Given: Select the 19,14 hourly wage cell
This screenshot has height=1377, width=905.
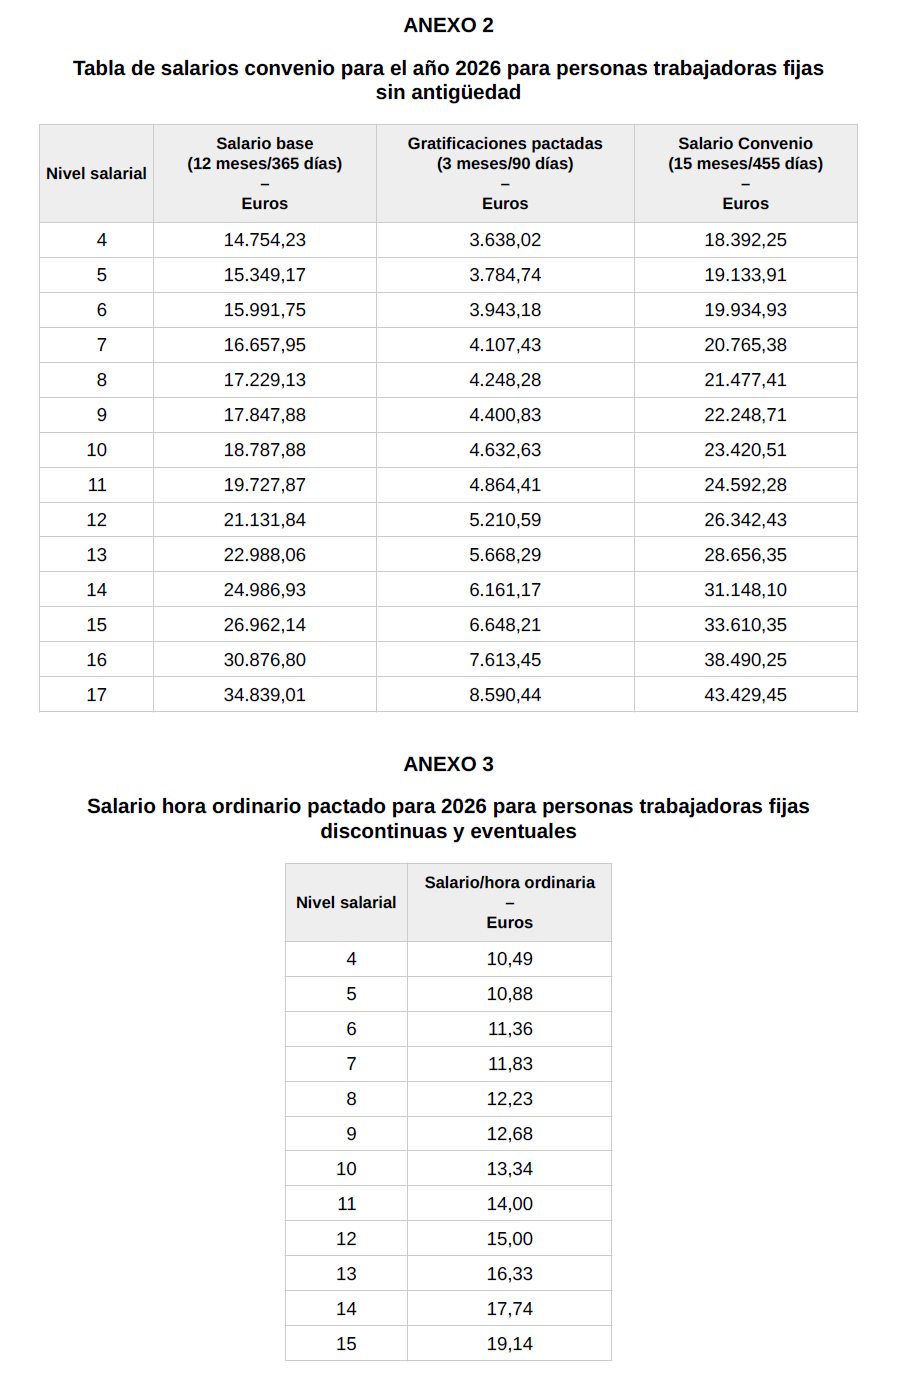Looking at the screenshot, I should pyautogui.click(x=509, y=1344).
